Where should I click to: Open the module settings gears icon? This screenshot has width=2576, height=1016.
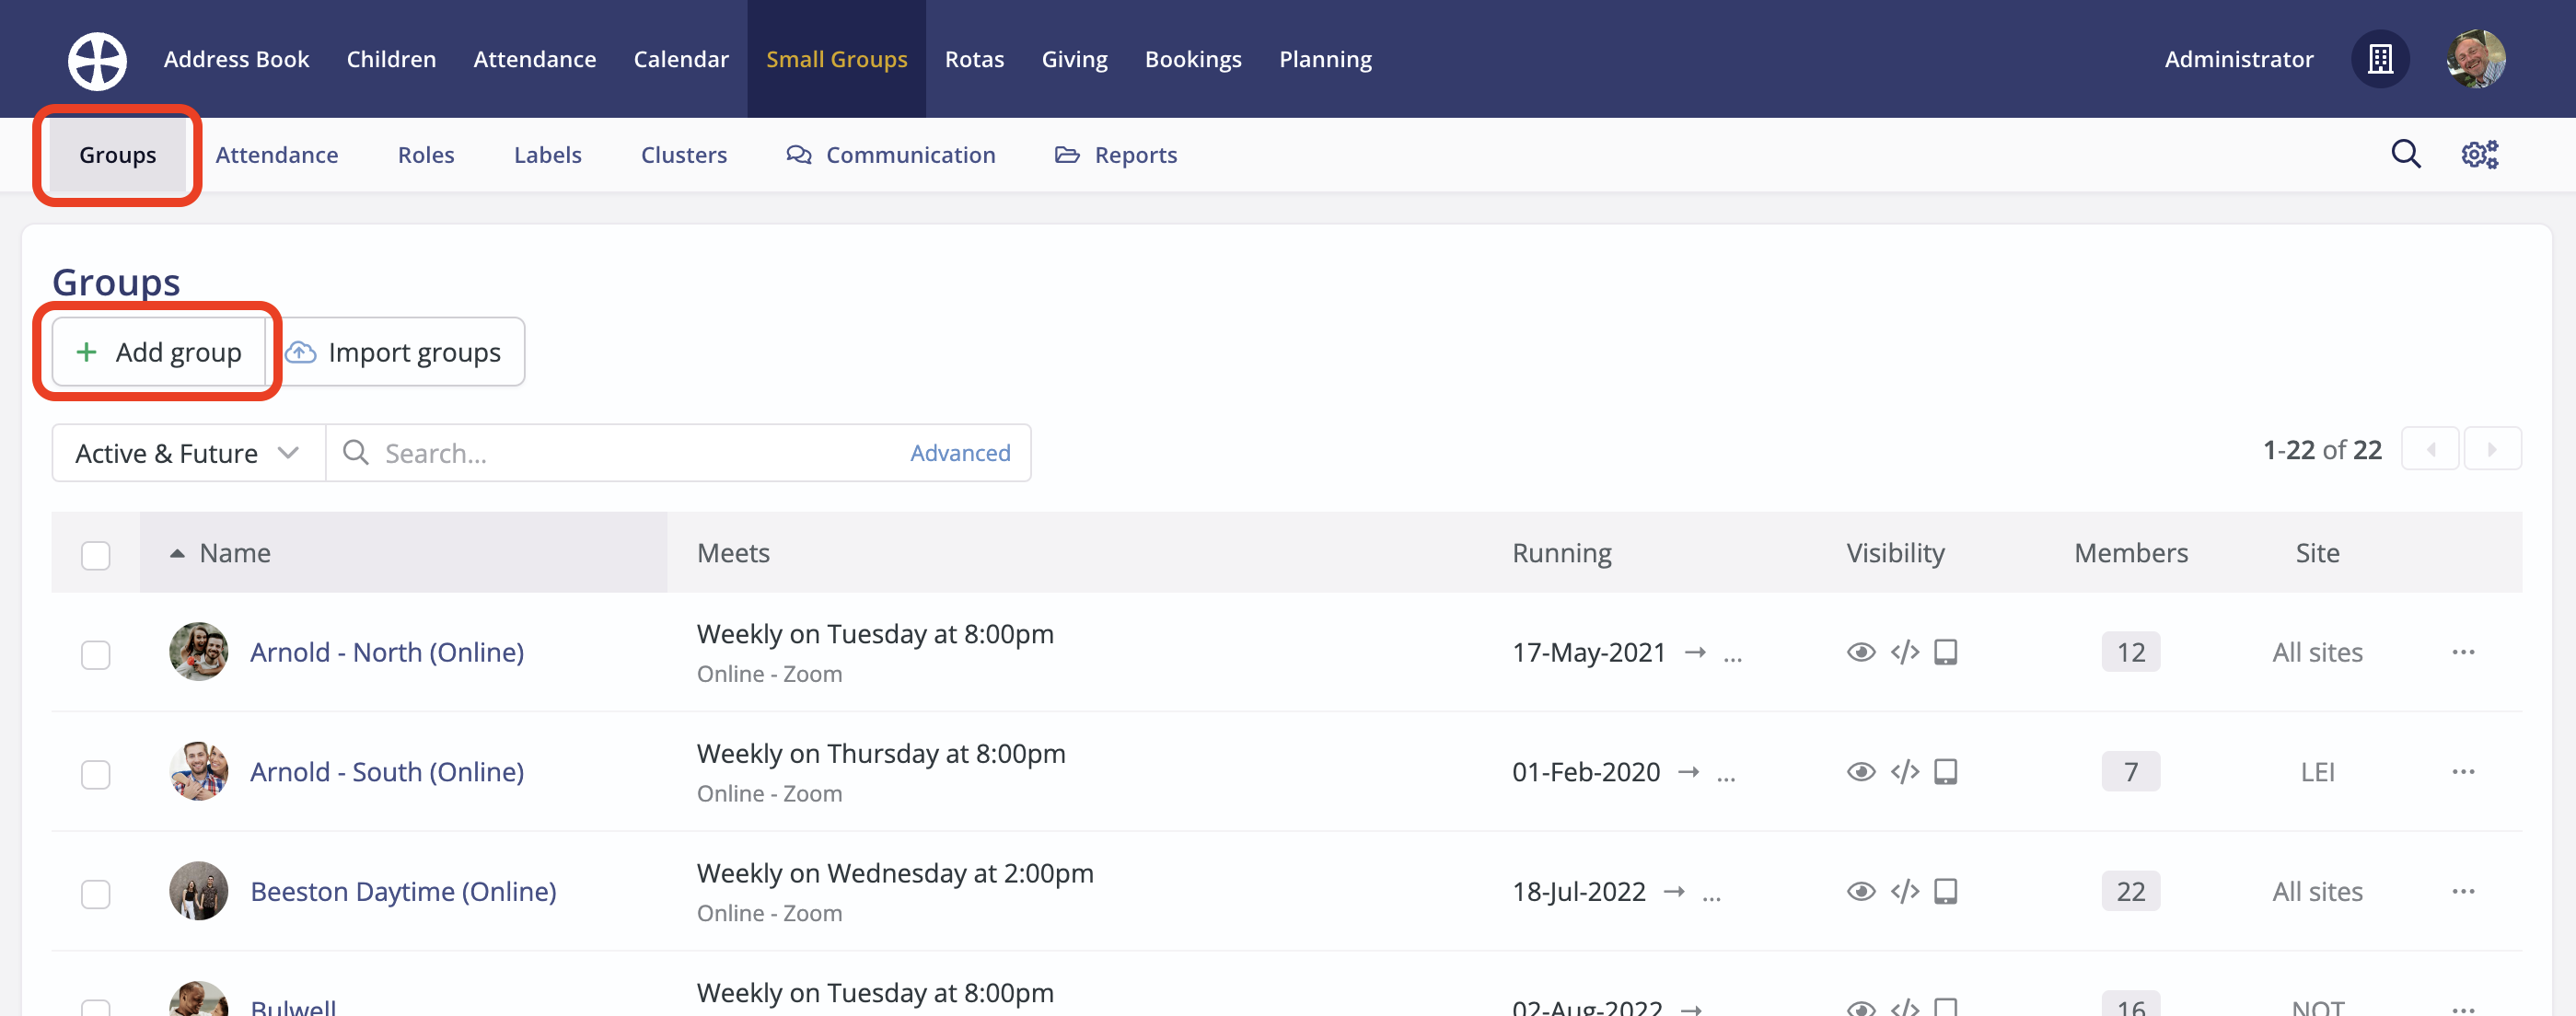[x=2479, y=155]
